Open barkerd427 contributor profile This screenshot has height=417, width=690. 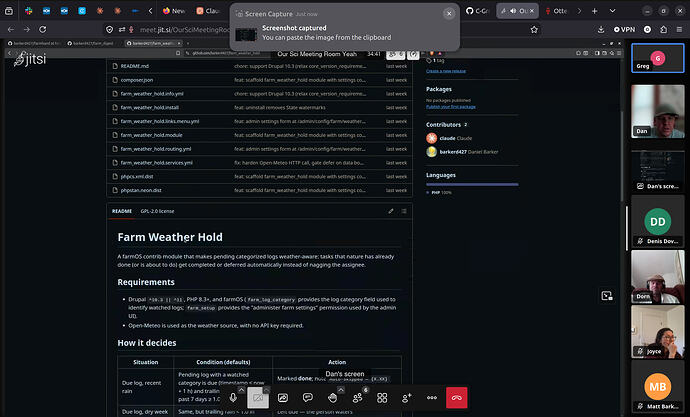click(x=462, y=152)
